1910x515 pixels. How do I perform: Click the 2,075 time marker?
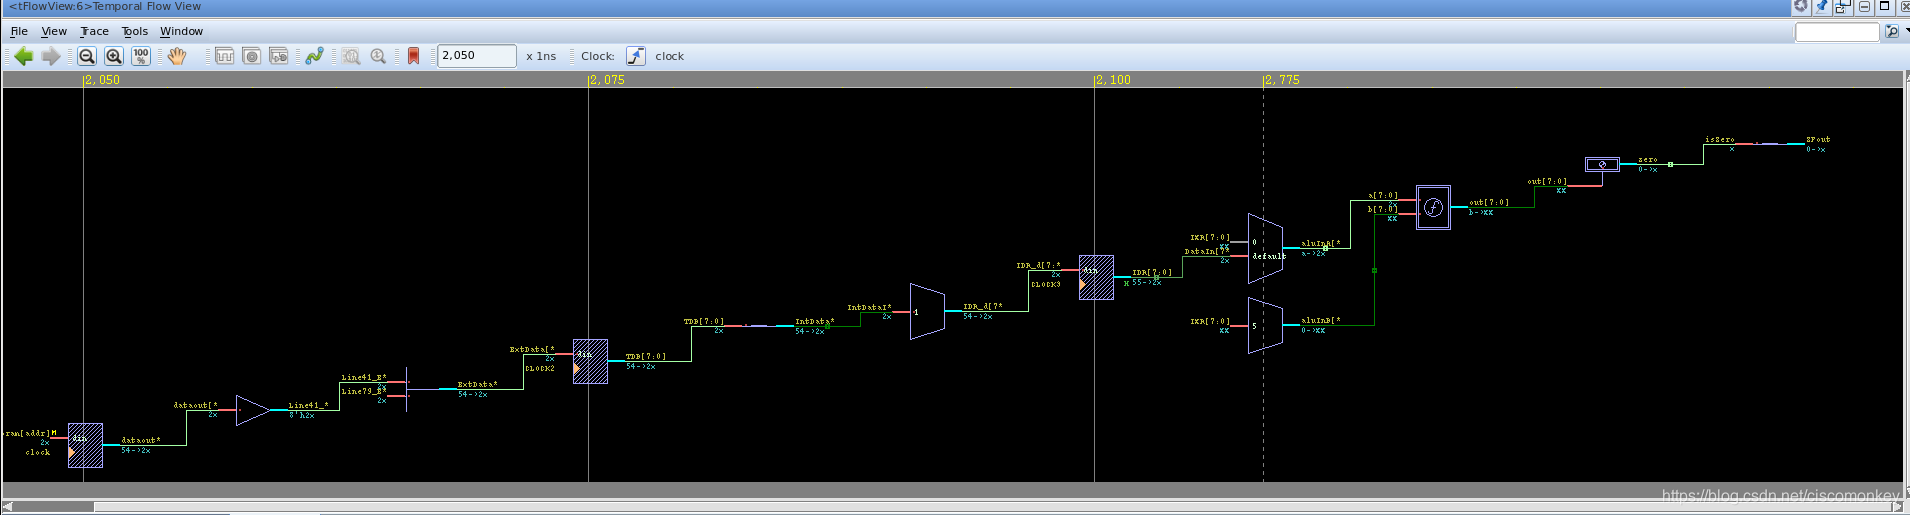point(607,80)
